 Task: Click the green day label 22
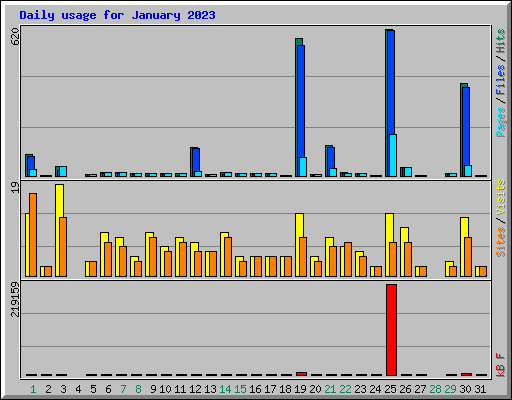(345, 389)
